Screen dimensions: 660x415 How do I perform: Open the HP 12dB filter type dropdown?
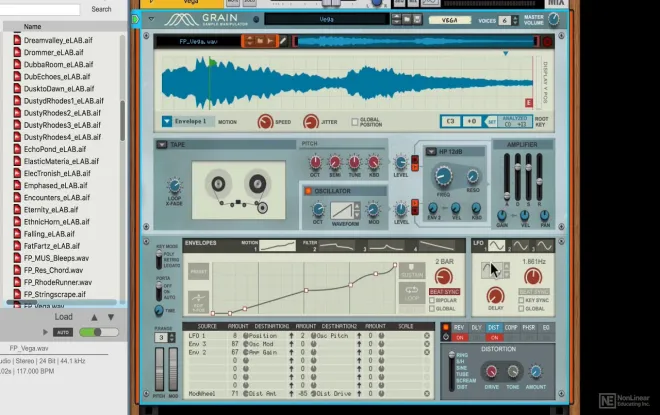point(431,152)
